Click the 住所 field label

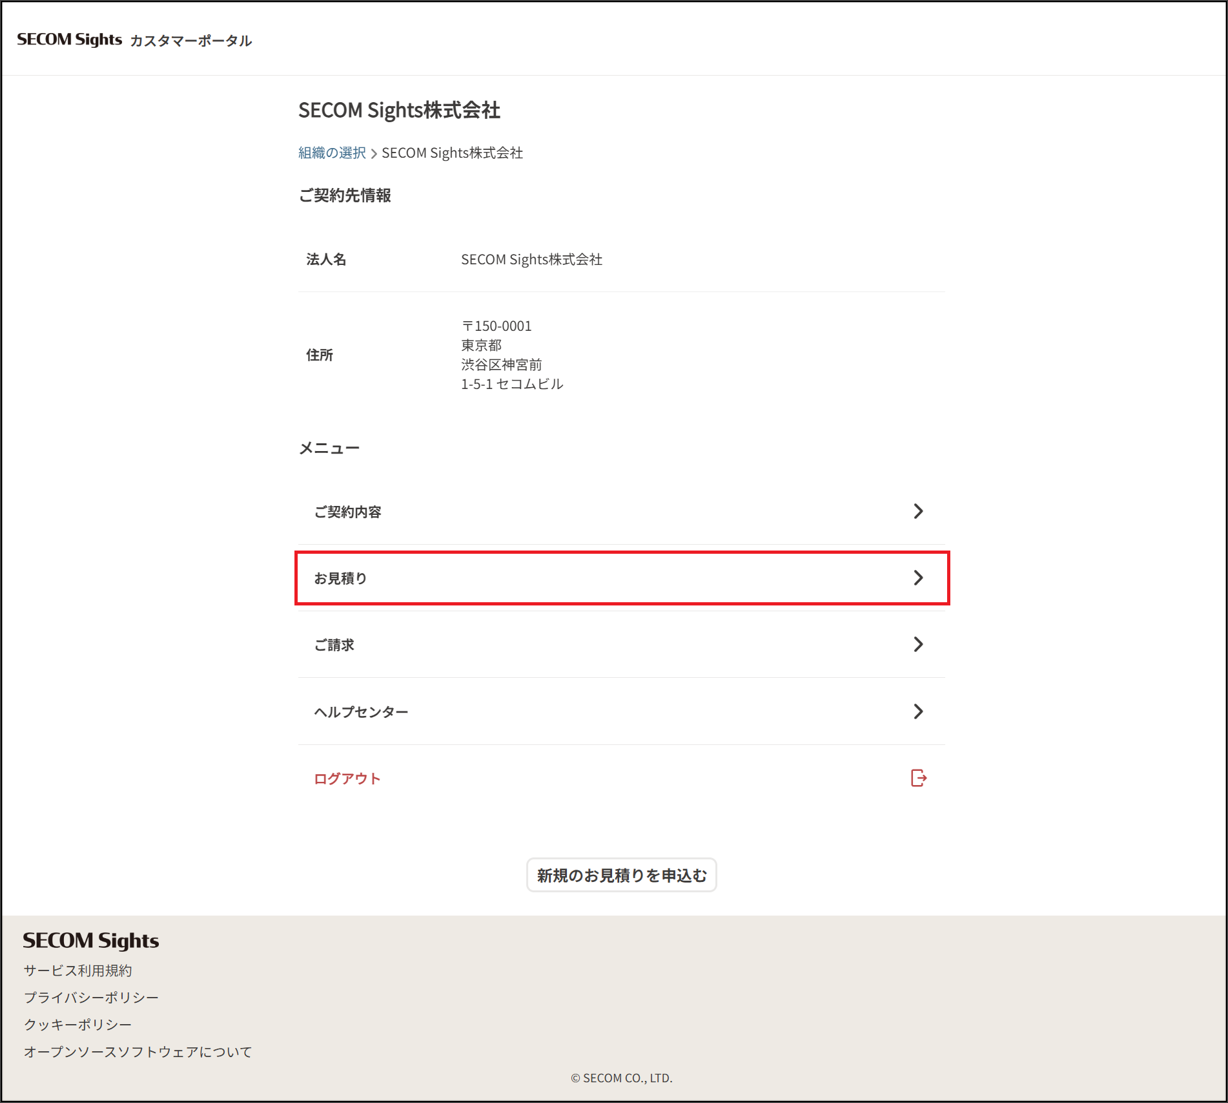click(x=319, y=355)
